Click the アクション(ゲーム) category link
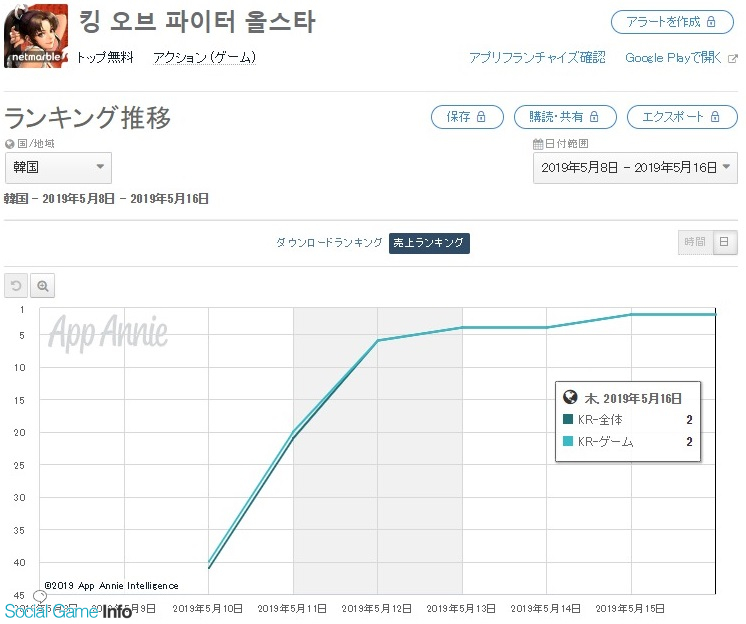746x624 pixels. pos(205,58)
